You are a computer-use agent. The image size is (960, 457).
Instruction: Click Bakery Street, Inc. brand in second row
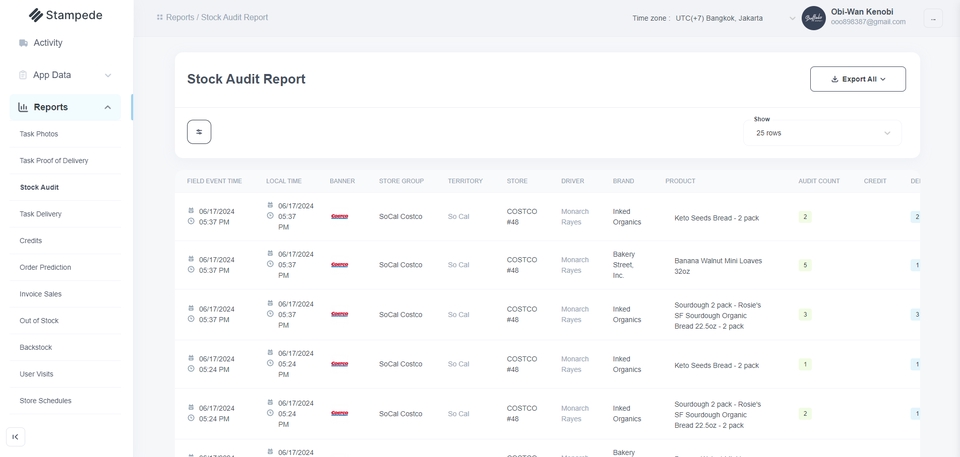point(624,265)
